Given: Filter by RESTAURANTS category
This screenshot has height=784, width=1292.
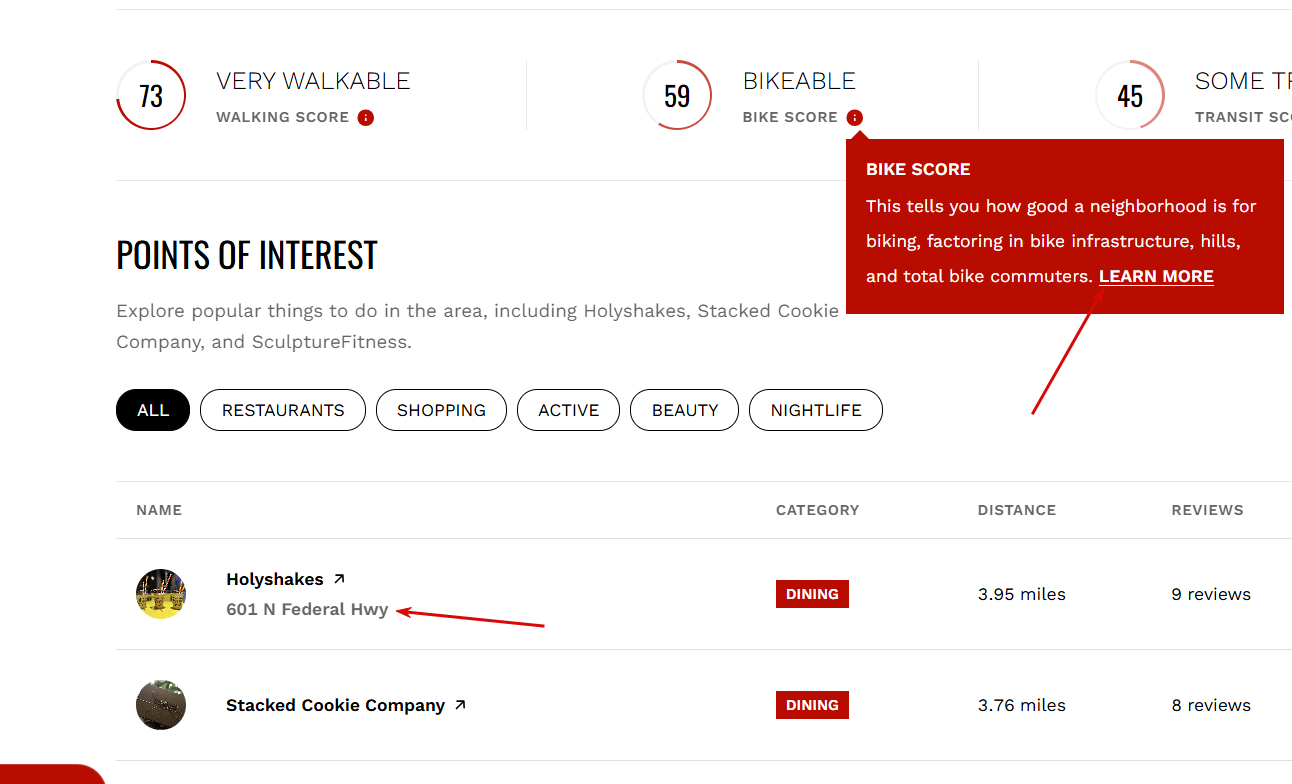Looking at the screenshot, I should (x=283, y=410).
